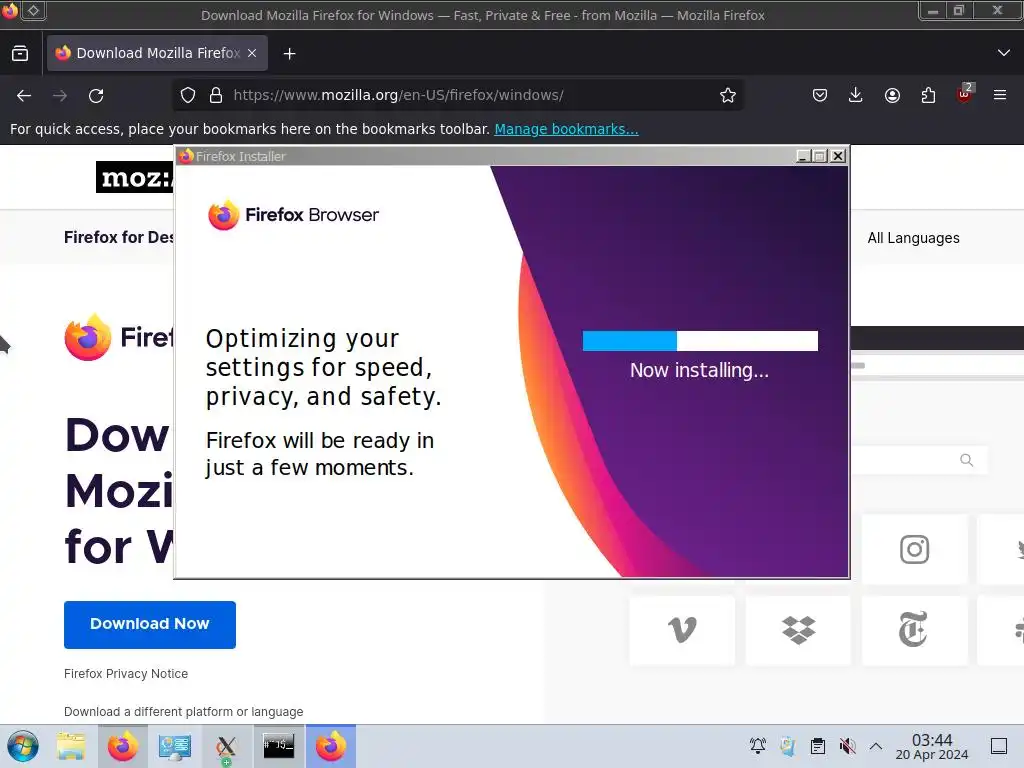Open the terminal from taskbar
Image resolution: width=1024 pixels, height=768 pixels.
tap(279, 746)
